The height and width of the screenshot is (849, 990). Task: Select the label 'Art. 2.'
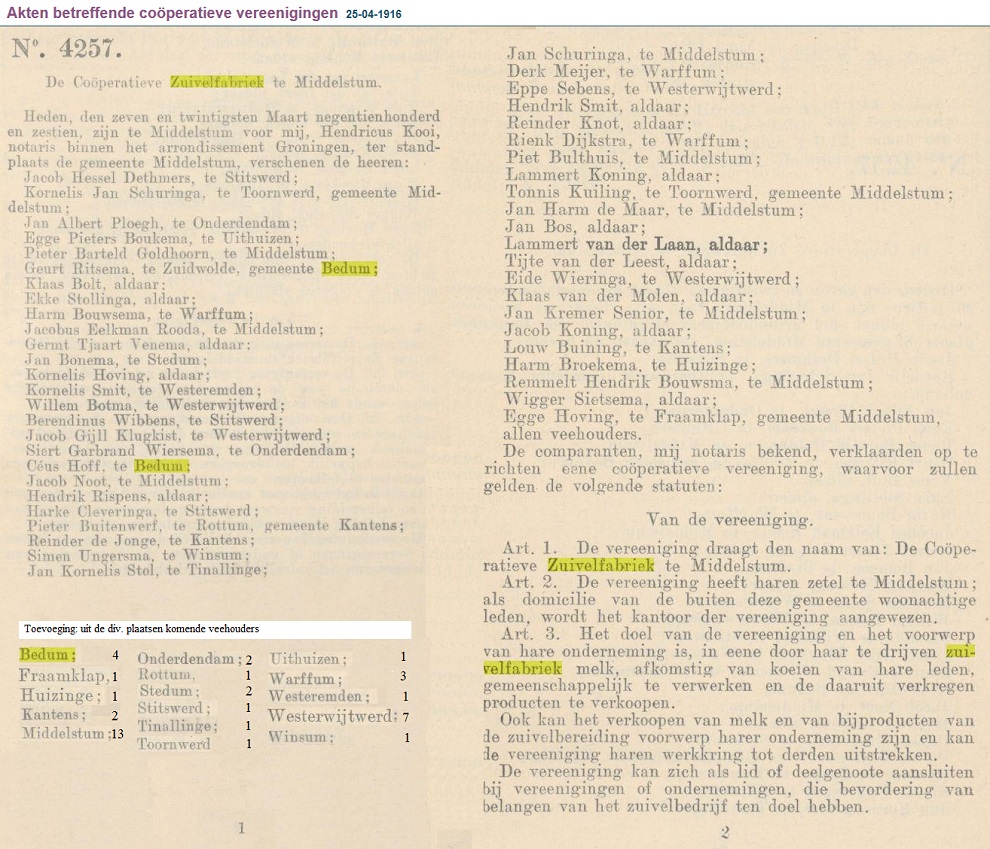(x=530, y=582)
